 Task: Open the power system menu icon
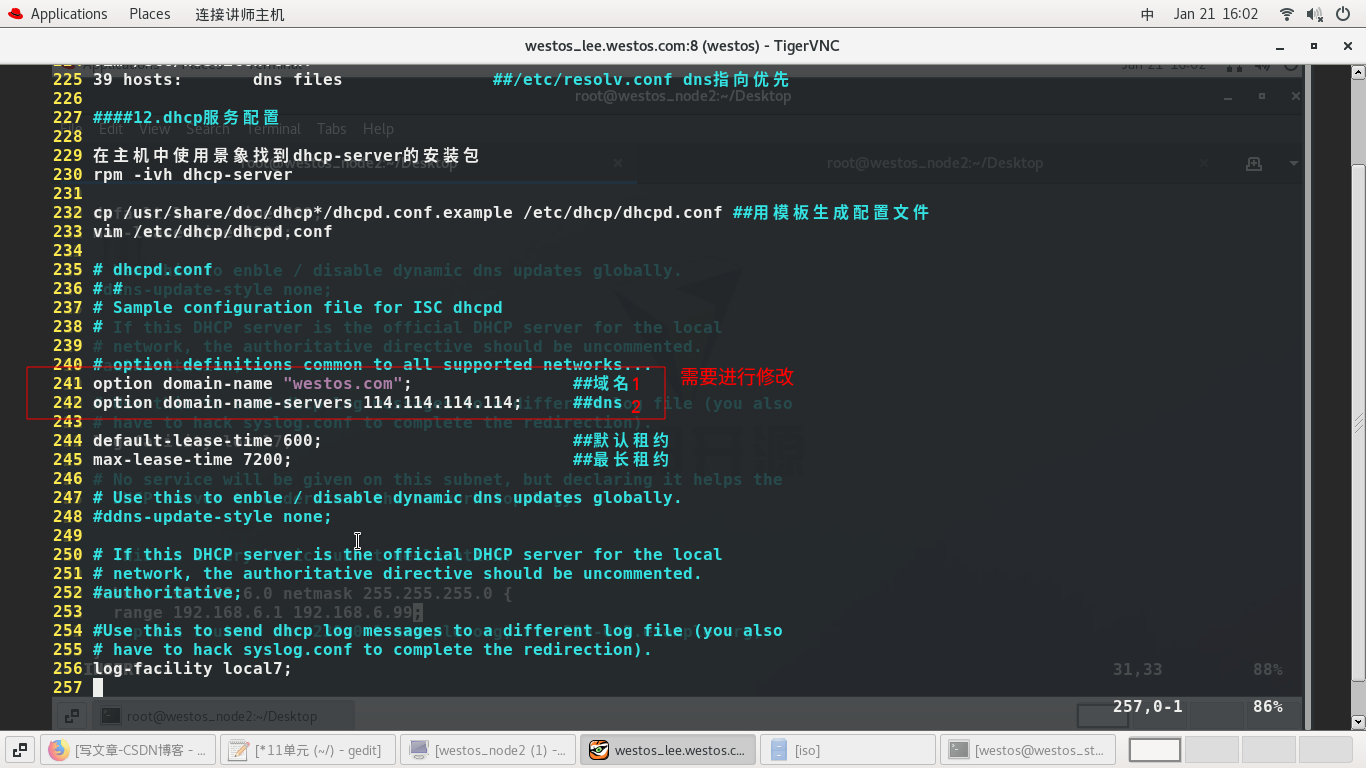pos(1342,14)
